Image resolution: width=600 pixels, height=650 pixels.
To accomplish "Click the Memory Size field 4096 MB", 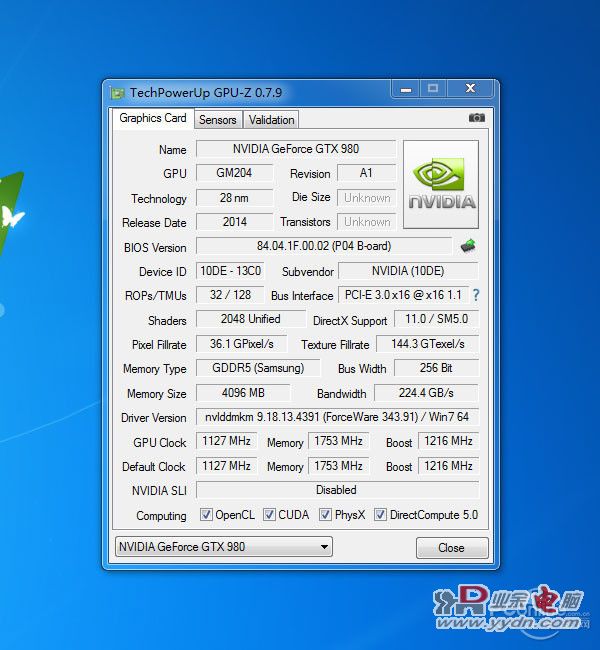I will (x=243, y=393).
